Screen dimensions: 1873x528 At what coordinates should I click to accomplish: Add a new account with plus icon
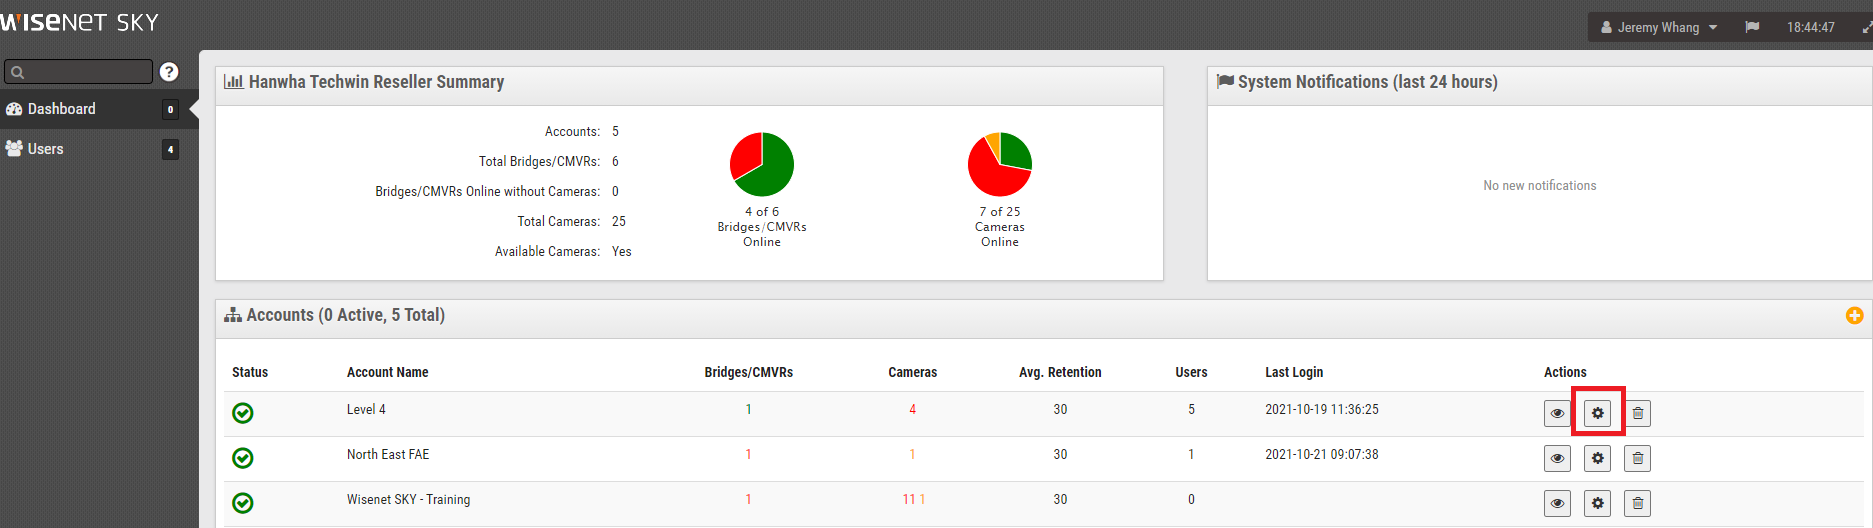(x=1854, y=315)
